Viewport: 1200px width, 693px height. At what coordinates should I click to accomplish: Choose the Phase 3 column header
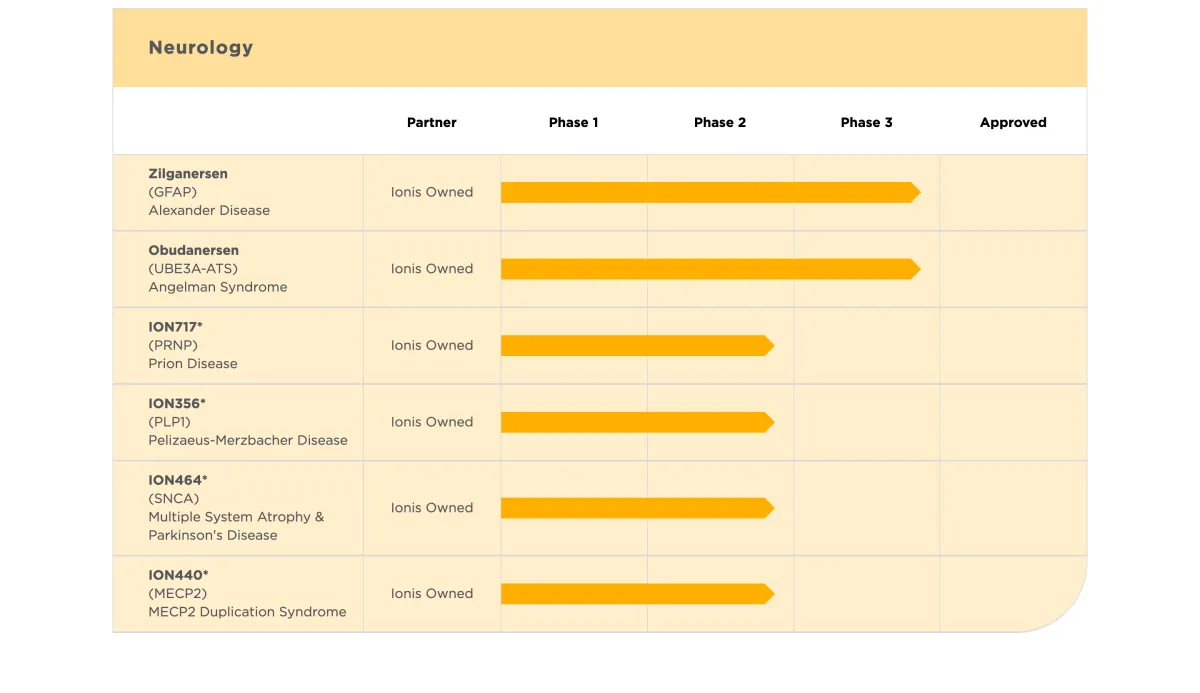[866, 122]
